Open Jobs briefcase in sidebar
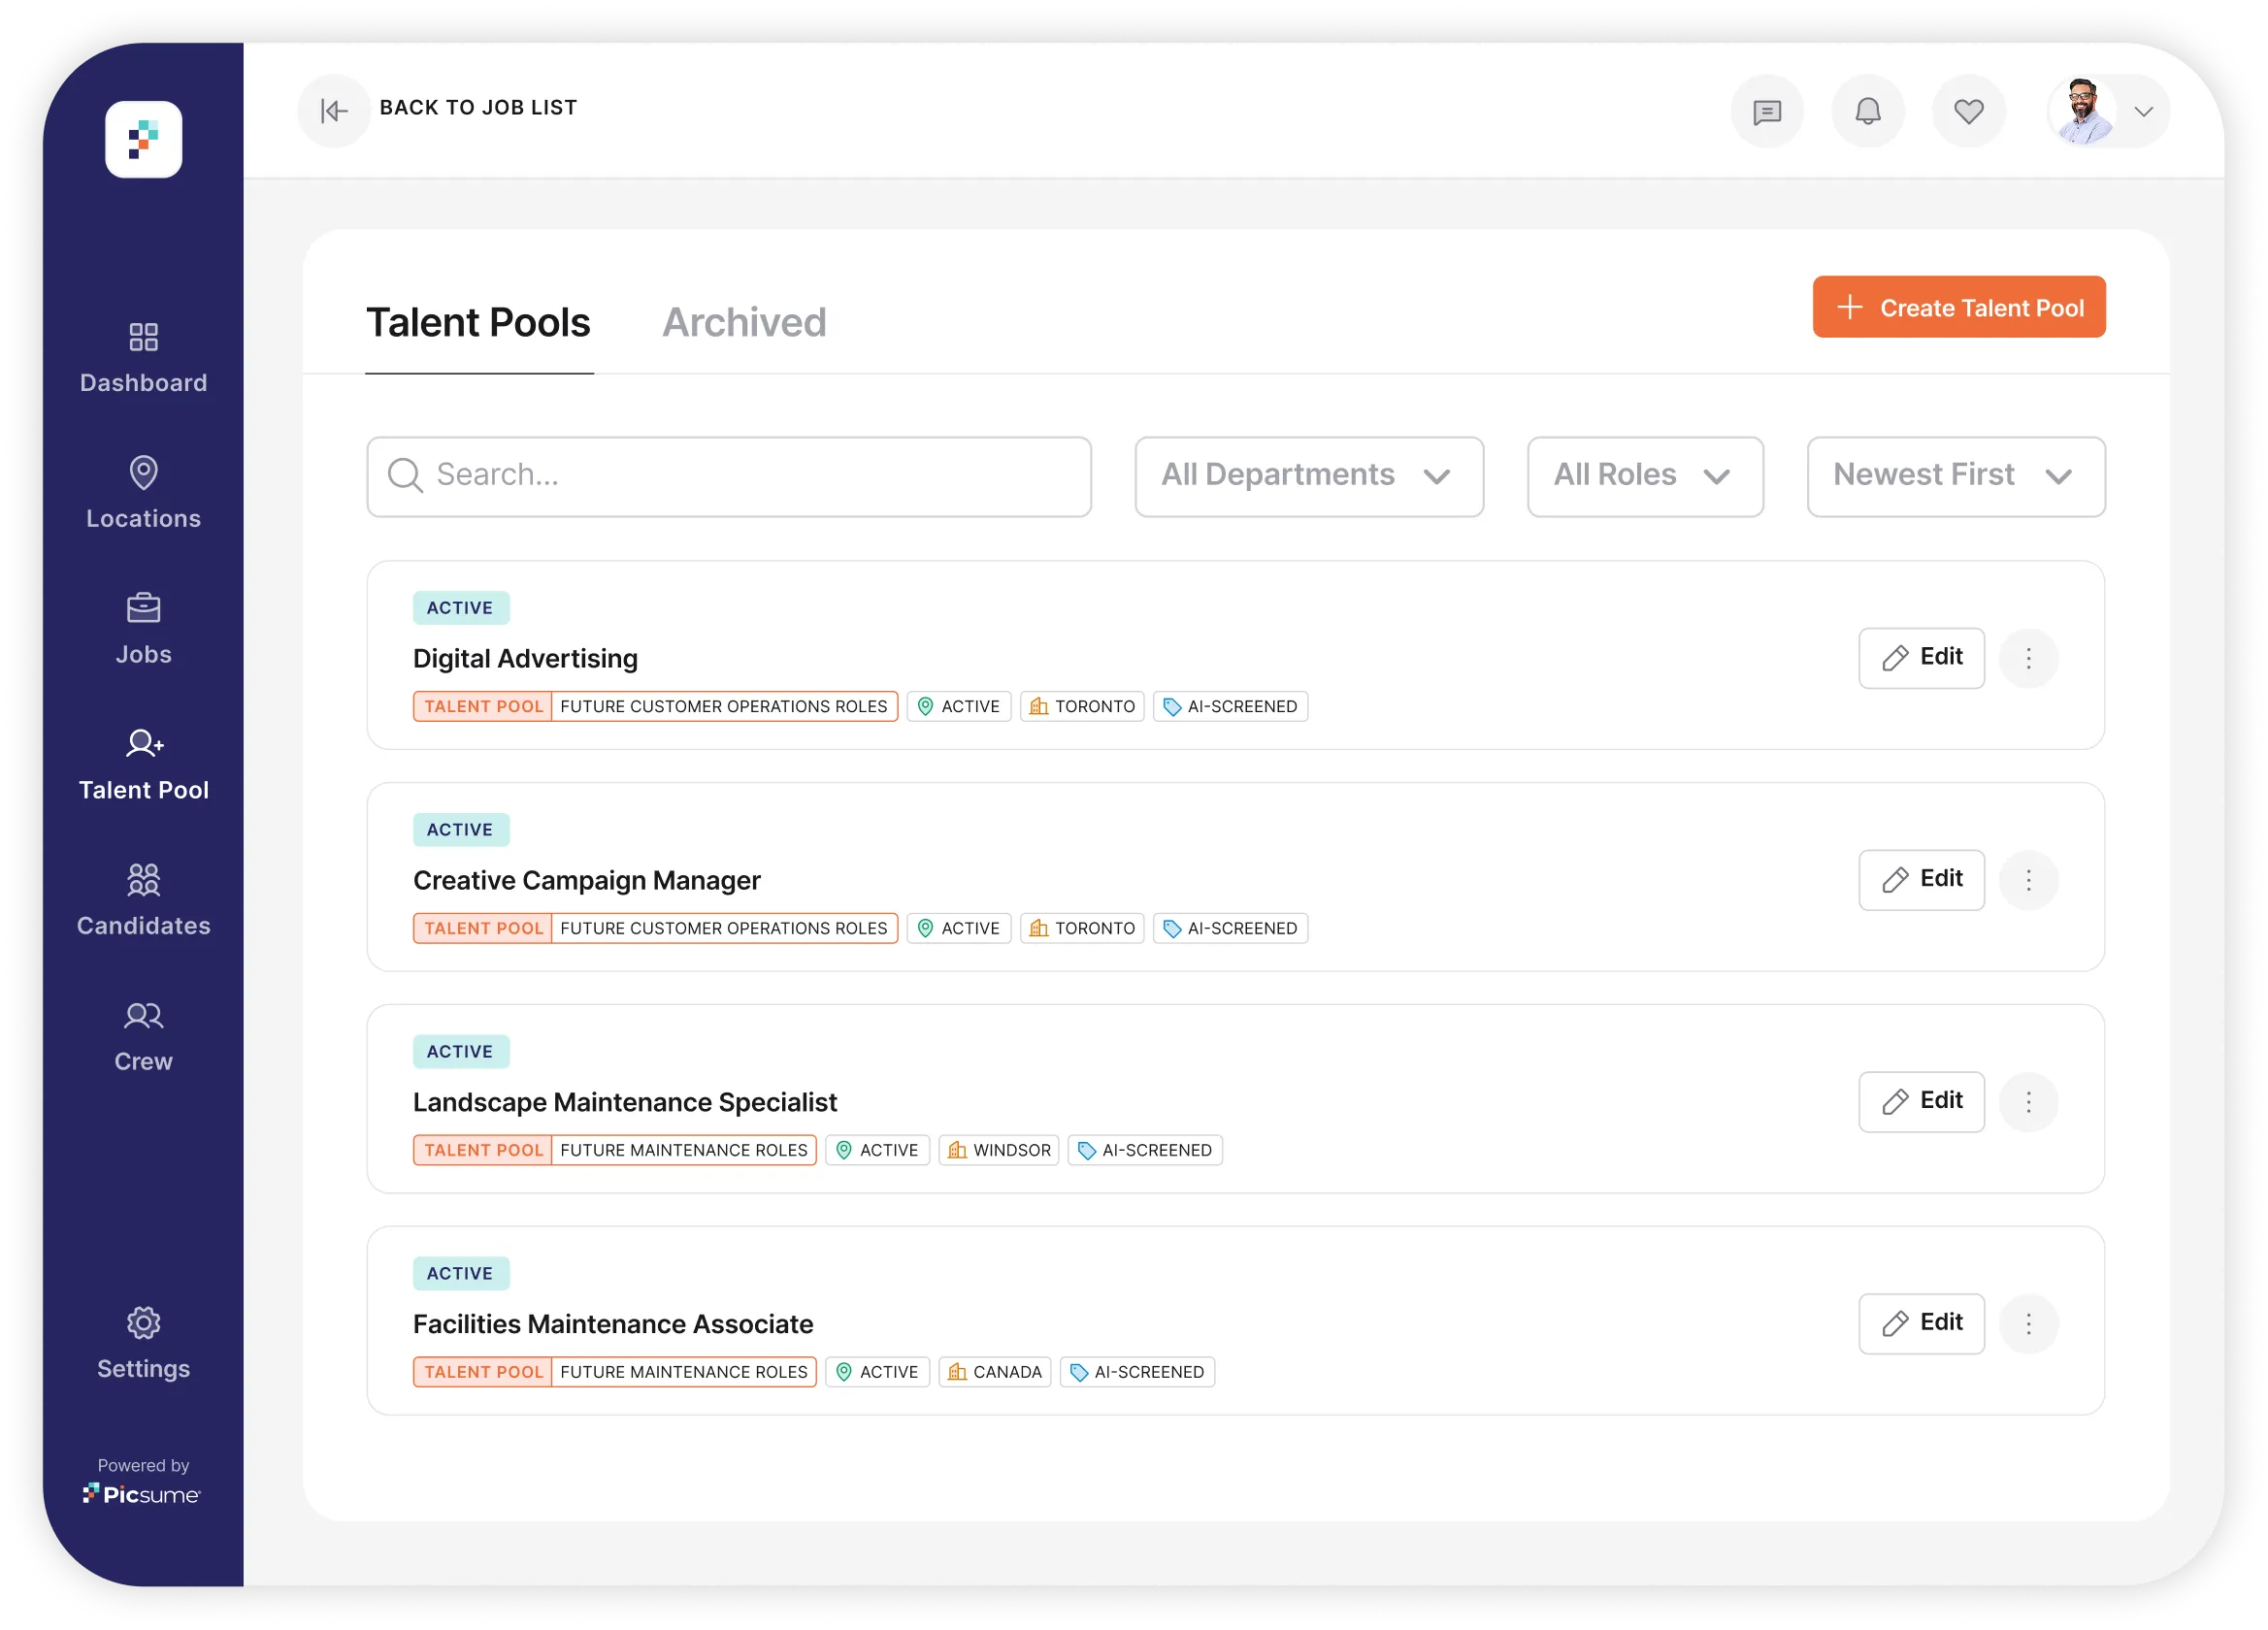 143,629
